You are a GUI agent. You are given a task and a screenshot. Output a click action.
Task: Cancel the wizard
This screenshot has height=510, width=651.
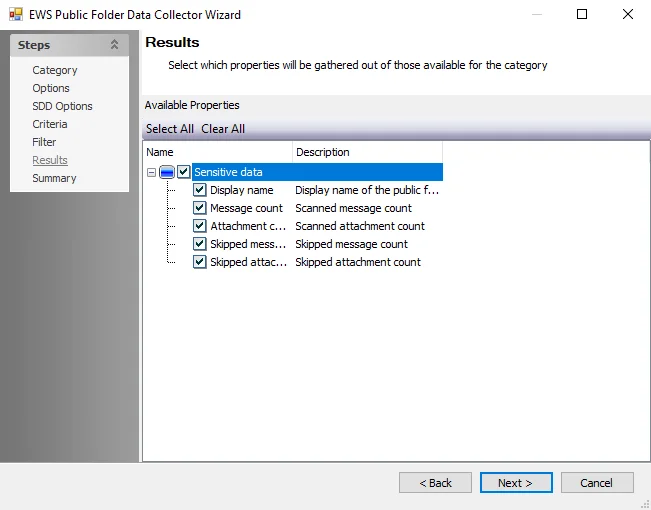click(x=597, y=483)
